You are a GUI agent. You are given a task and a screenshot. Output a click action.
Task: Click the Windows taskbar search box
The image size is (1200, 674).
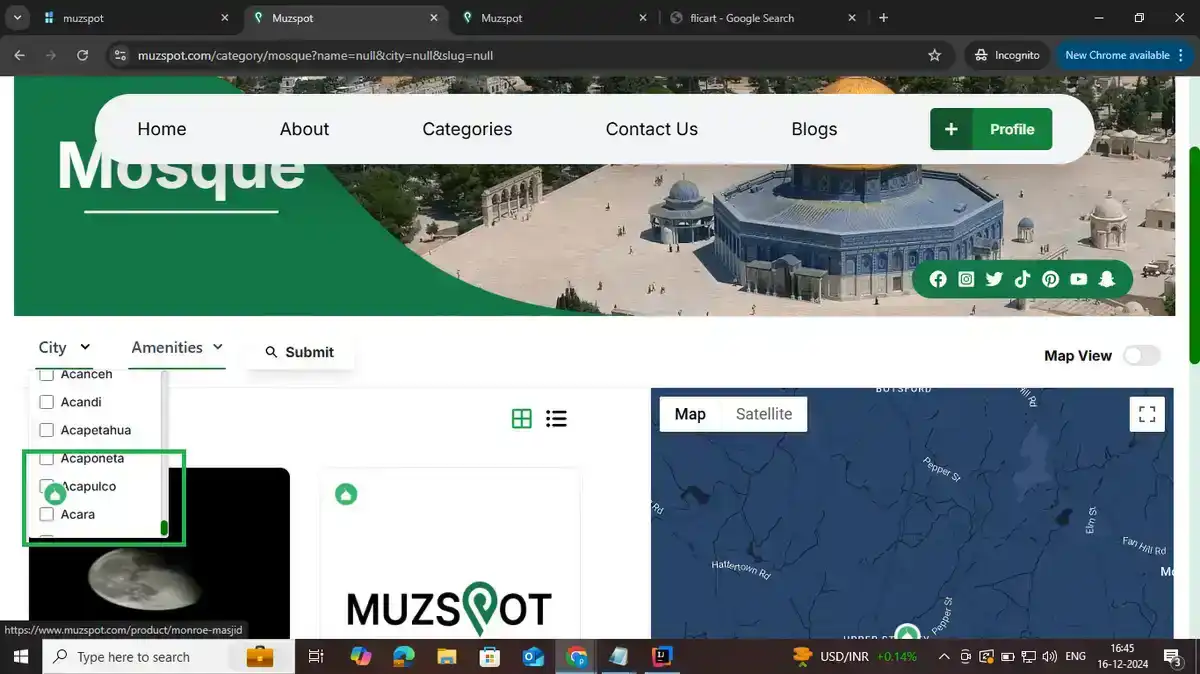coord(168,656)
